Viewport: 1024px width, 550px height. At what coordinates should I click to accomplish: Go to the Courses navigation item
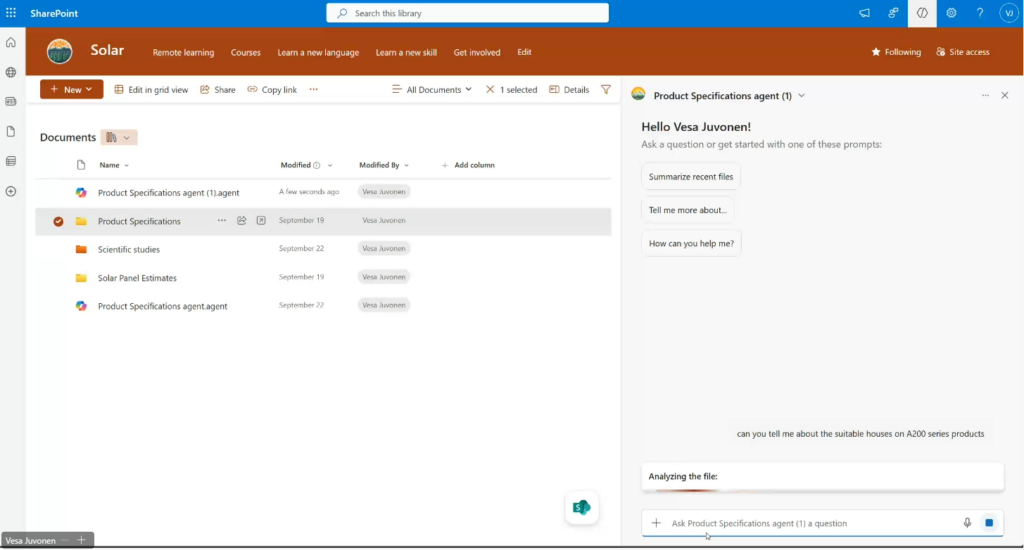click(246, 52)
